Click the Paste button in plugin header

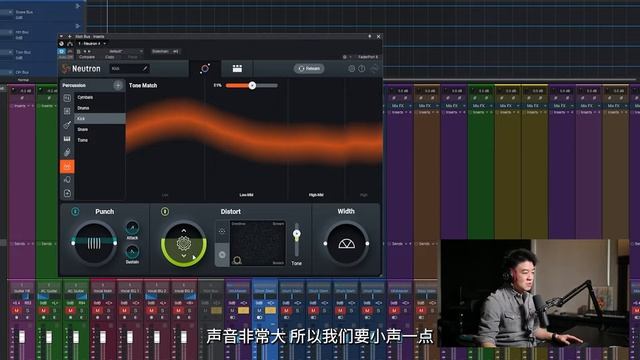point(132,57)
